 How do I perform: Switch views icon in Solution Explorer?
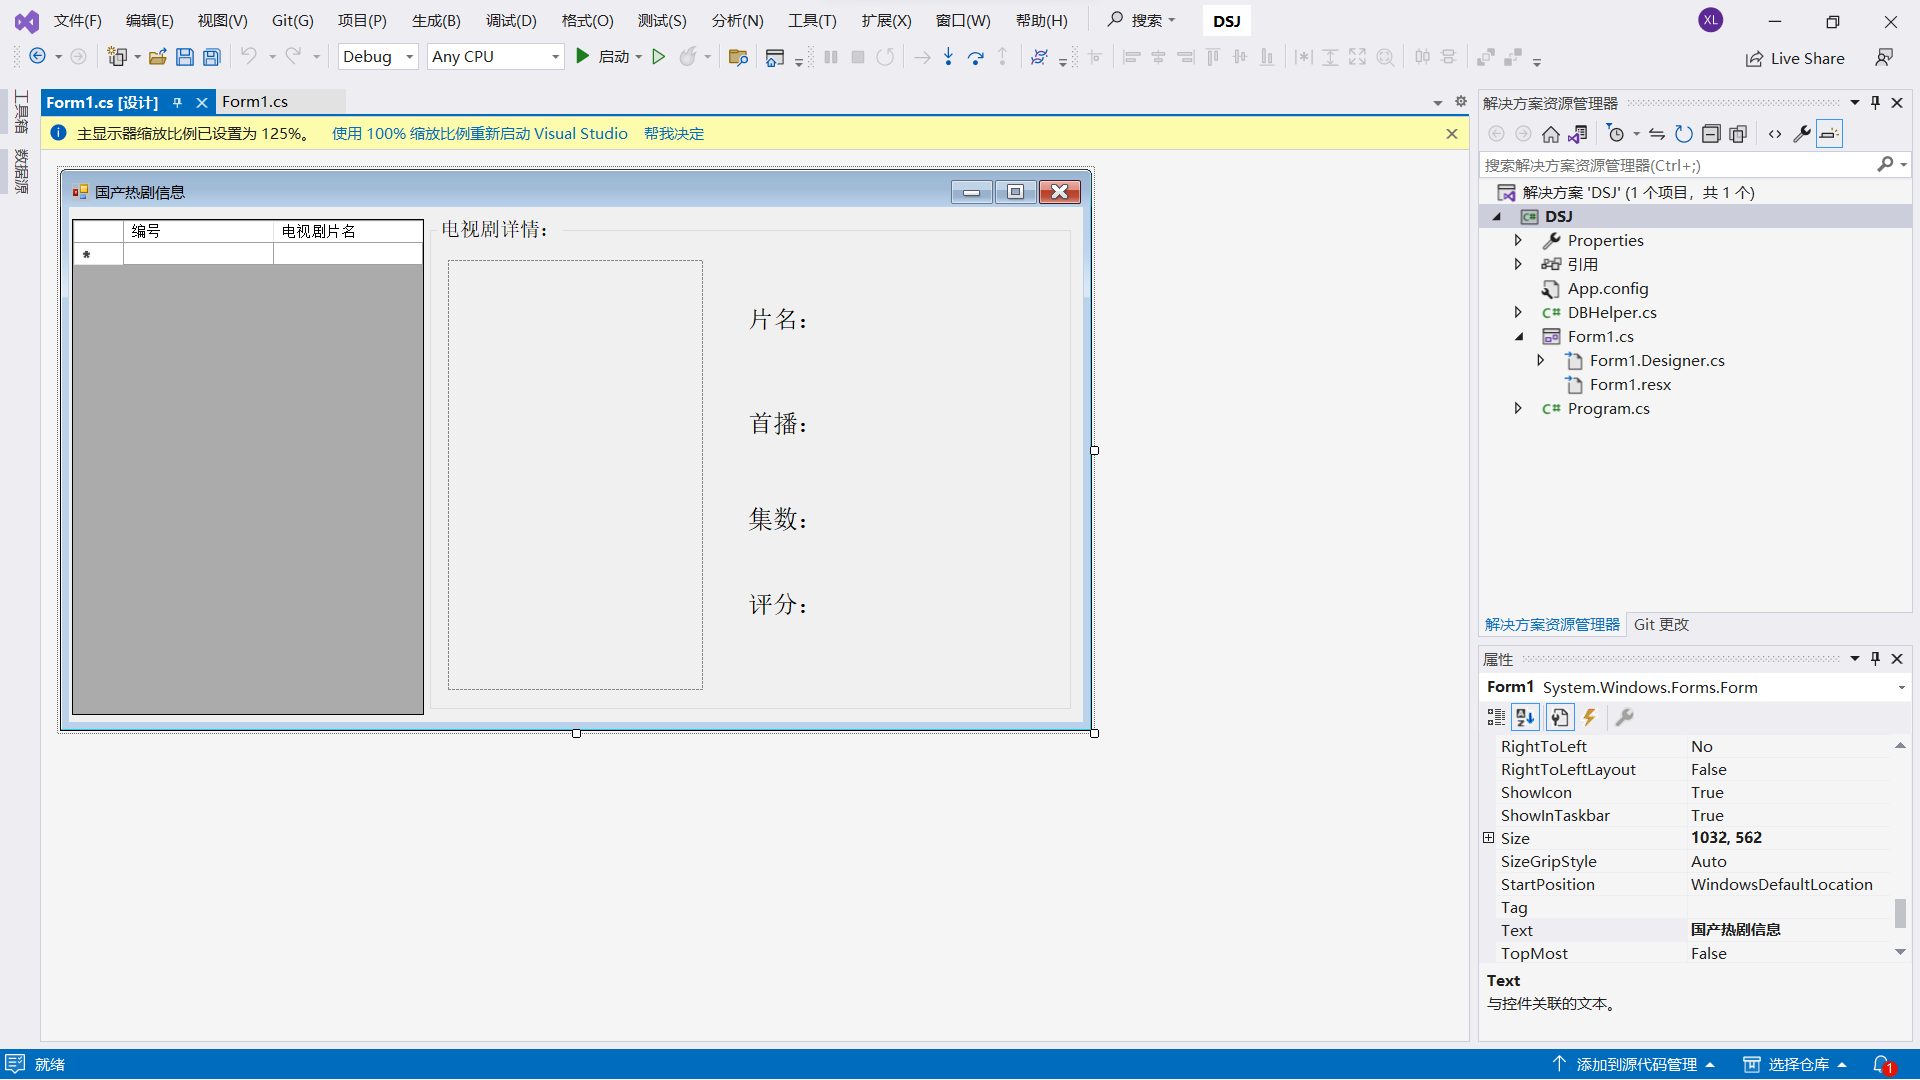pyautogui.click(x=1578, y=134)
